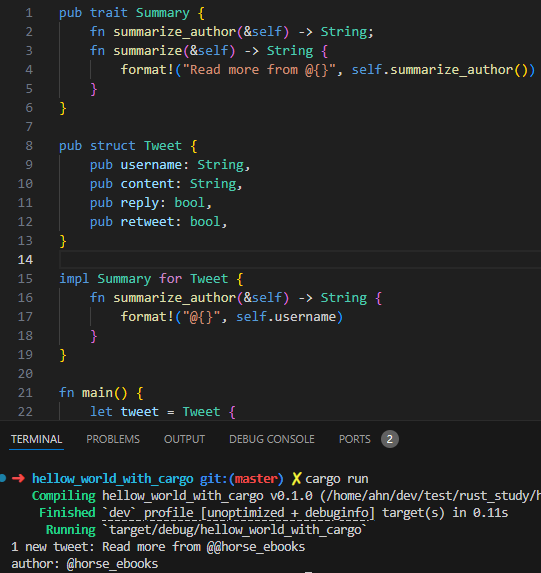Click 'hellow_world_with_cargo' in terminal prompt
Viewport: 541px width, 573px height.
click(x=113, y=479)
